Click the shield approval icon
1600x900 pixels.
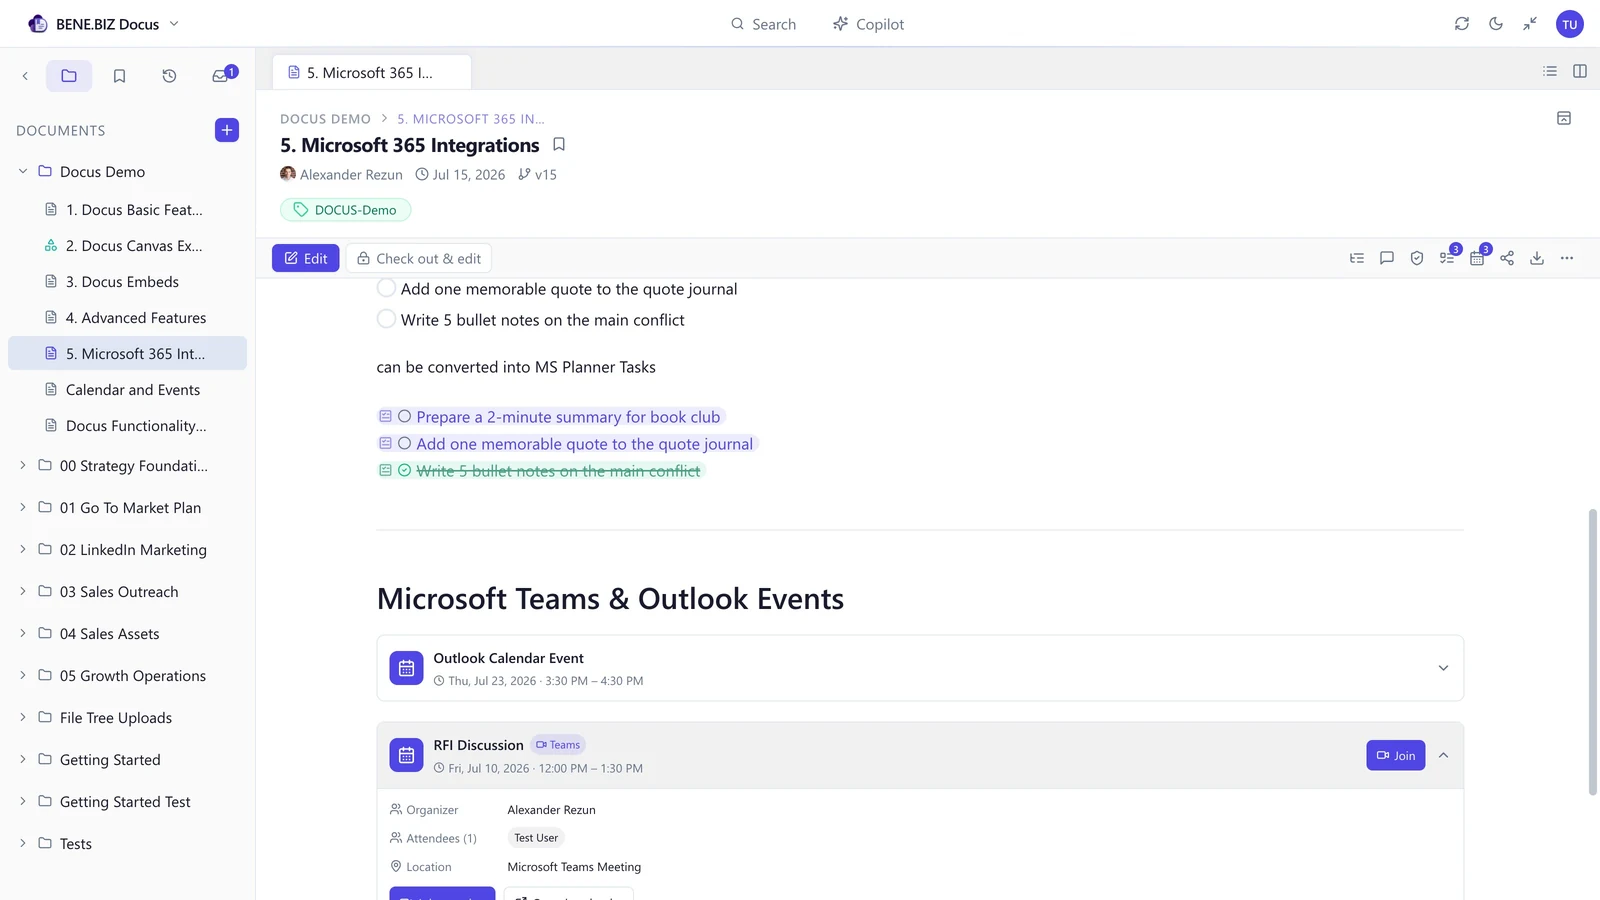tap(1417, 258)
